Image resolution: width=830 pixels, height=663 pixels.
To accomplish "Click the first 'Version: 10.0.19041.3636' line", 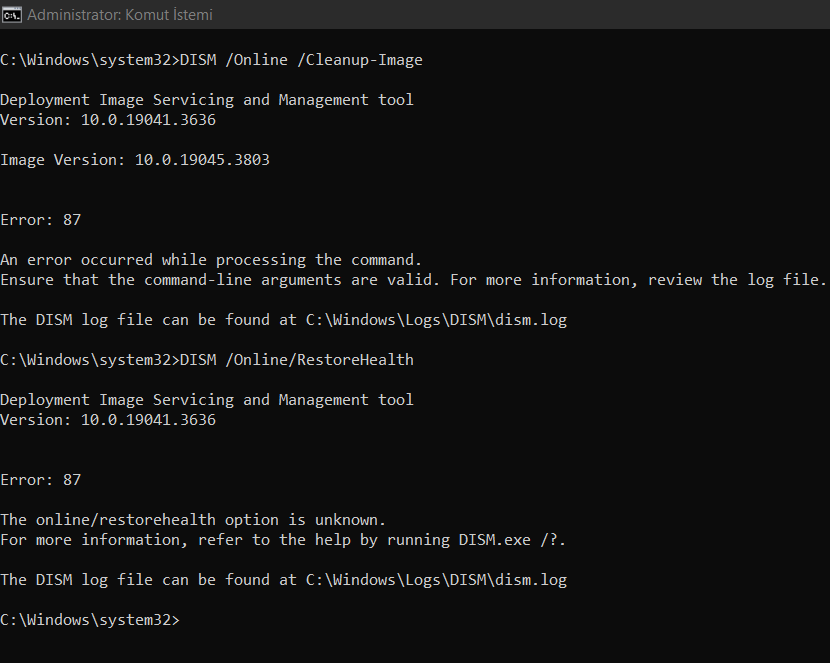I will click(x=107, y=120).
